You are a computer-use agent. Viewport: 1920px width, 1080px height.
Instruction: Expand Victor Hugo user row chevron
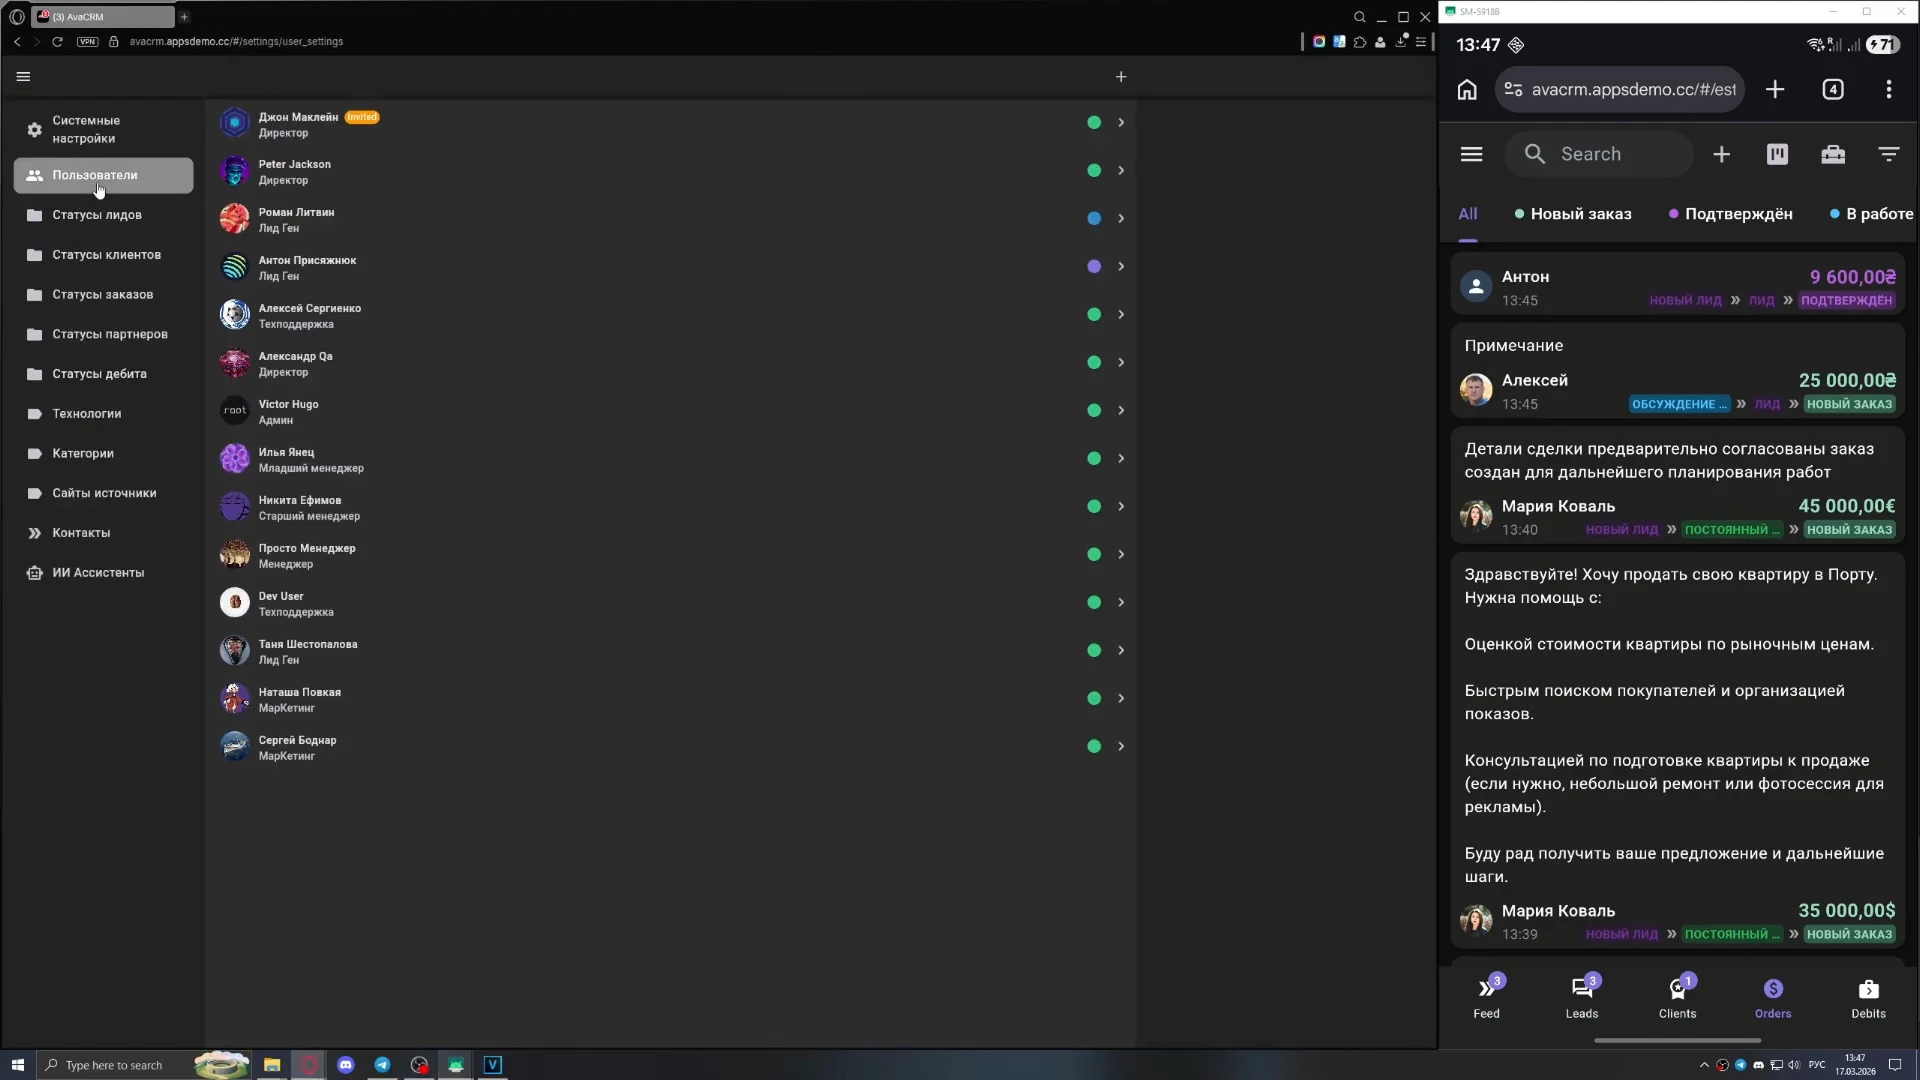(x=1121, y=411)
